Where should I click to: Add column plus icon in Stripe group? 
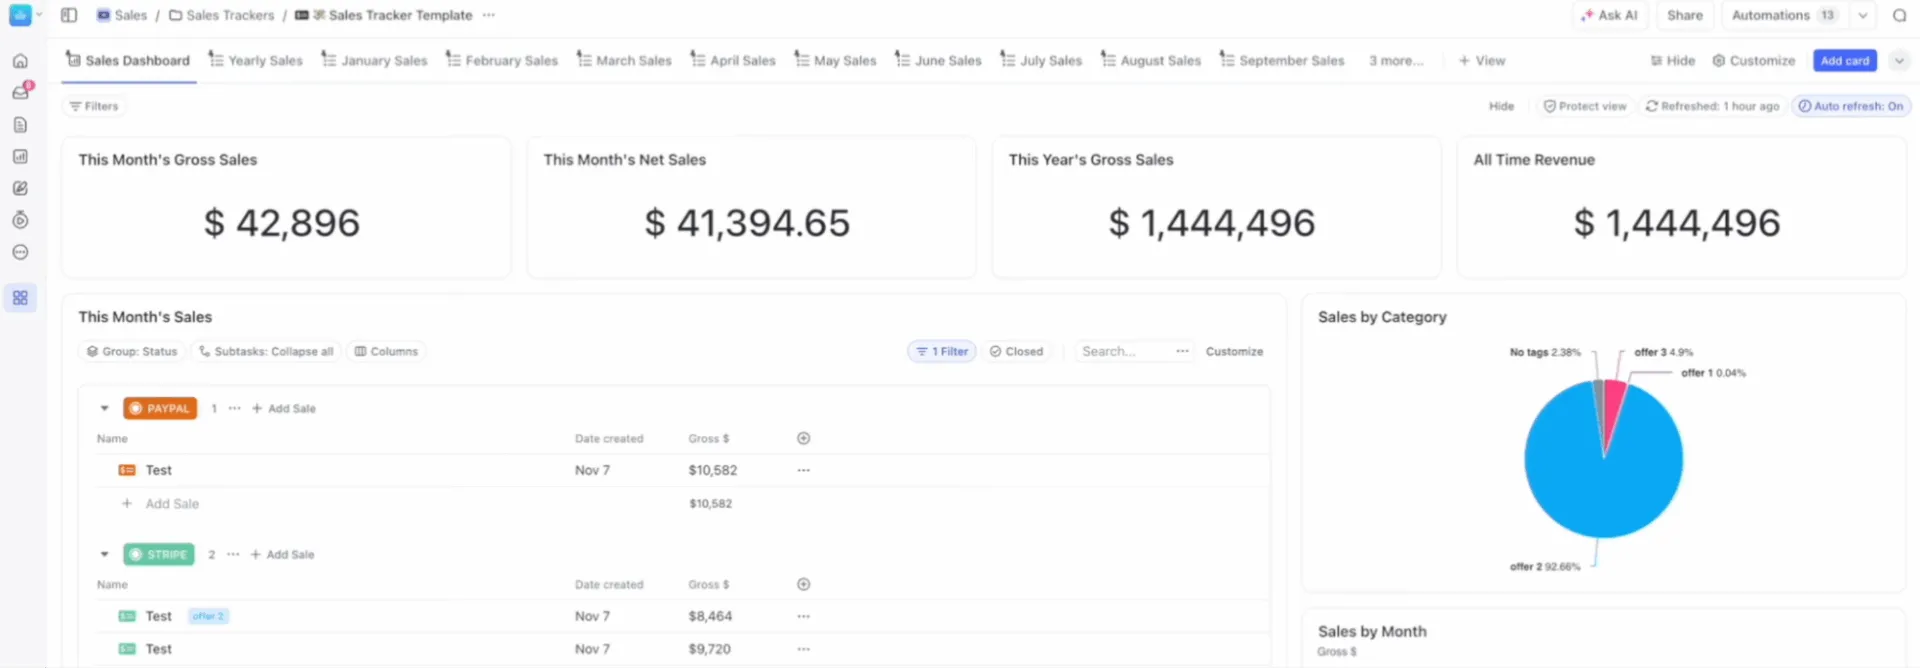[803, 584]
